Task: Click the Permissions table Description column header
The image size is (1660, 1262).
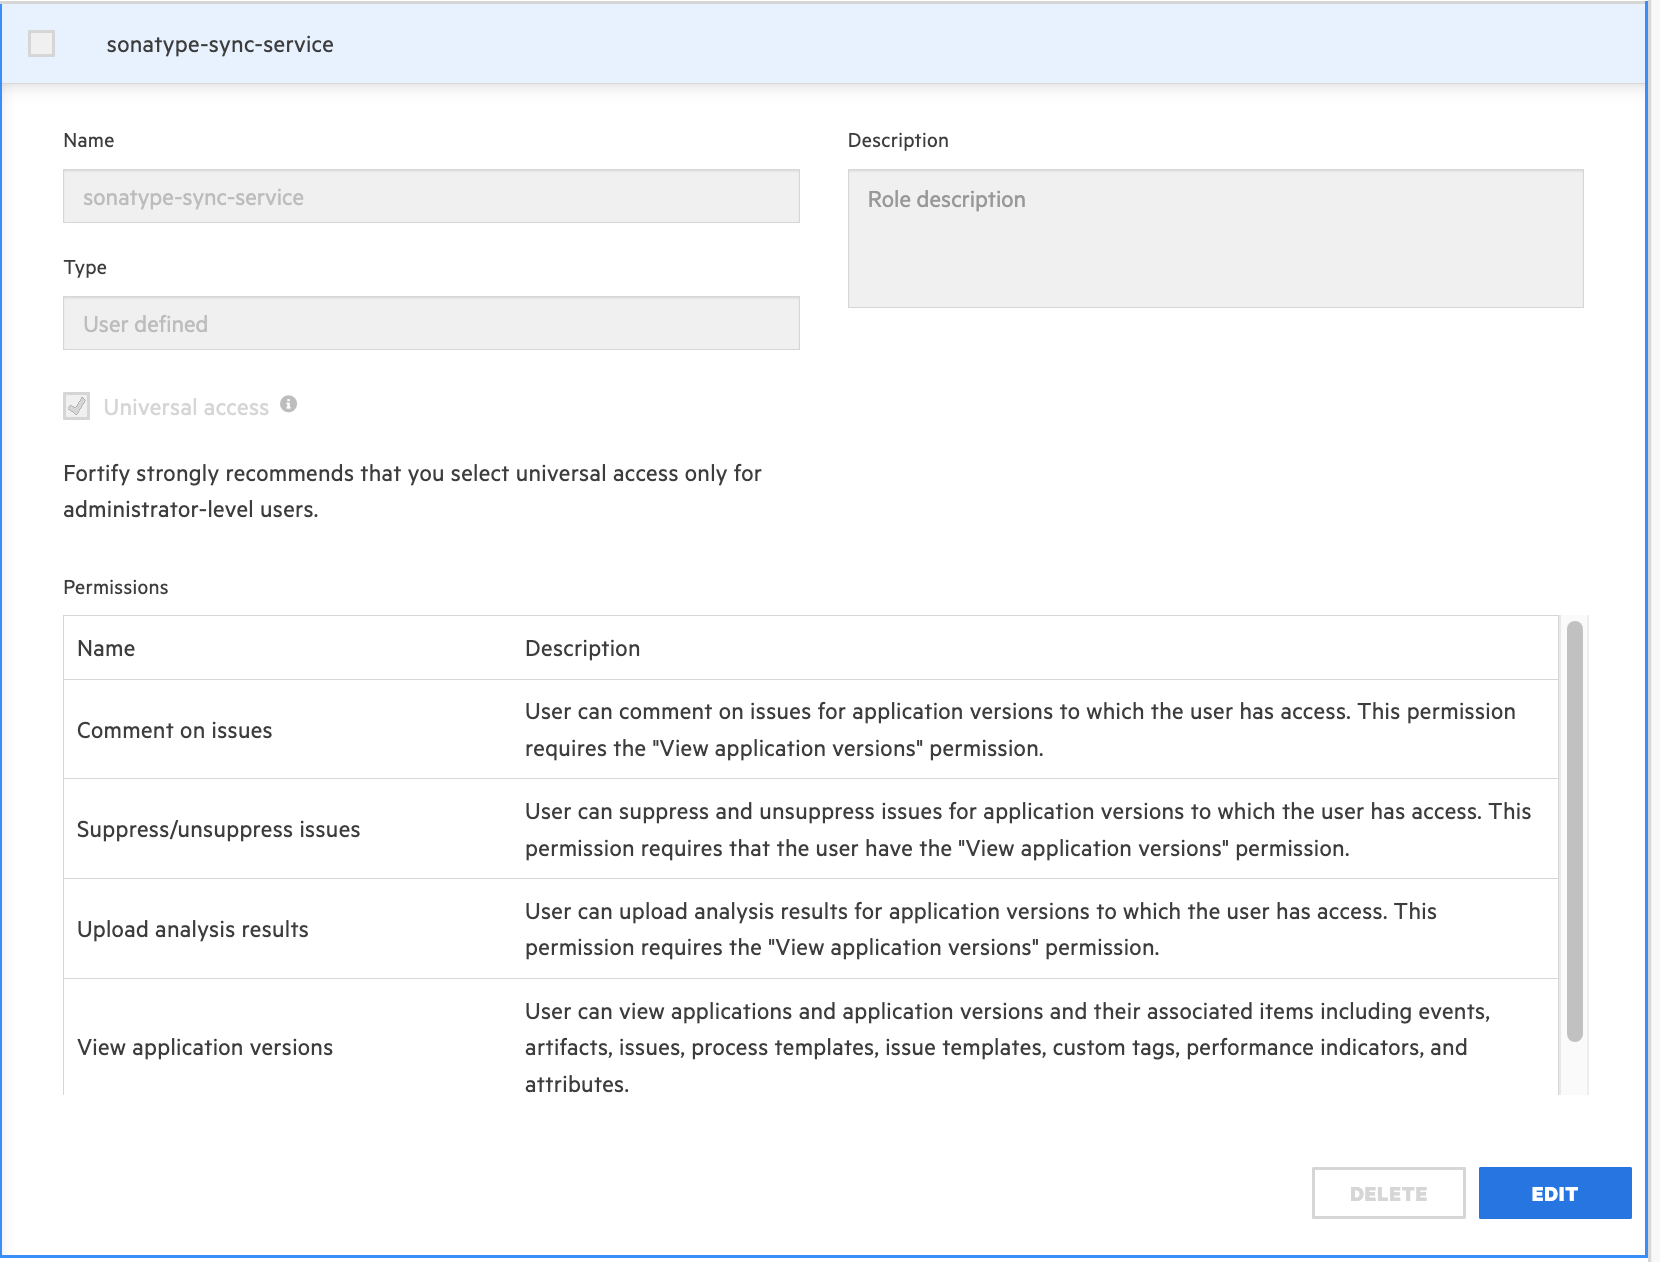Action: click(x=582, y=648)
